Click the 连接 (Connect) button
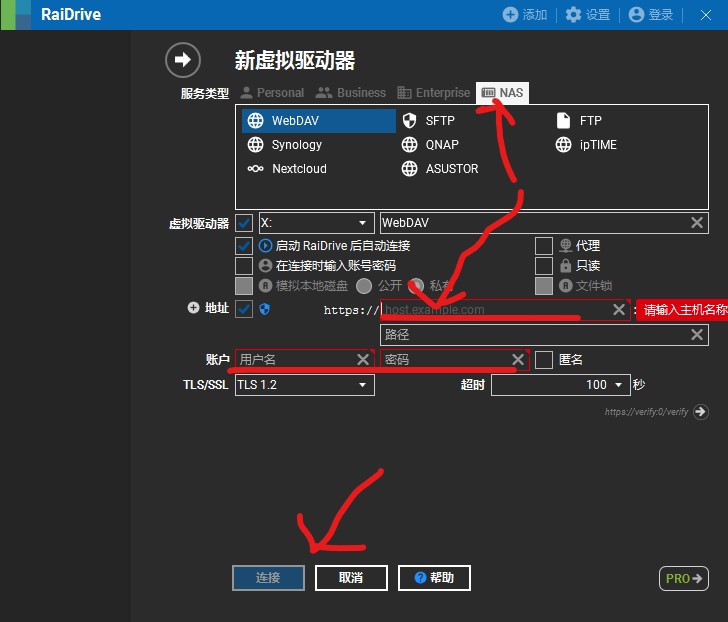The image size is (728, 622). tap(268, 578)
